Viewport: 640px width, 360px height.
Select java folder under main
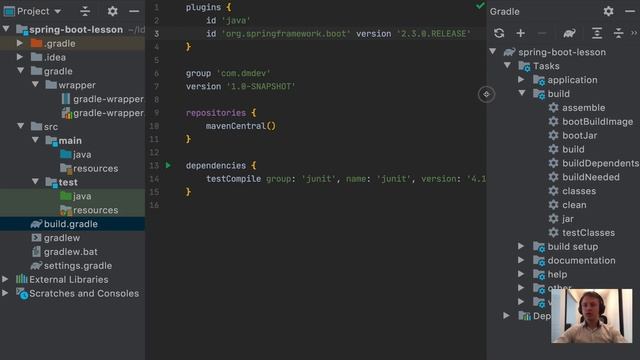(x=76, y=154)
